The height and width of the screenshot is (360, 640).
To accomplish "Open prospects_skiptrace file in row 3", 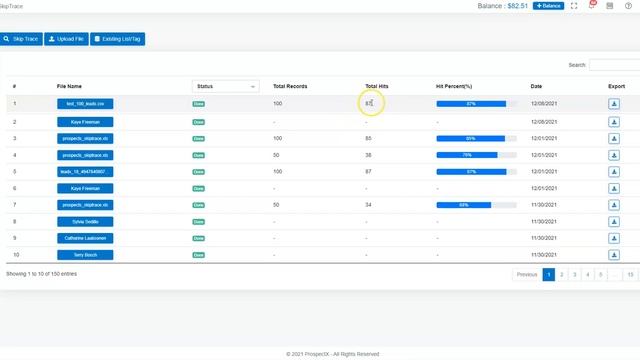I will tap(85, 138).
